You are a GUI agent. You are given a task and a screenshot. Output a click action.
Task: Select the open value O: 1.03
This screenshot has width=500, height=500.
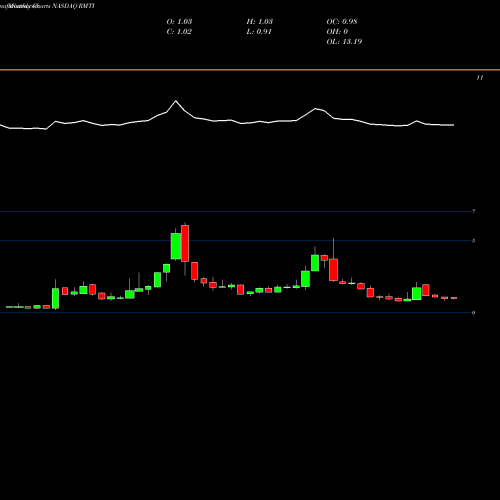pyautogui.click(x=179, y=22)
